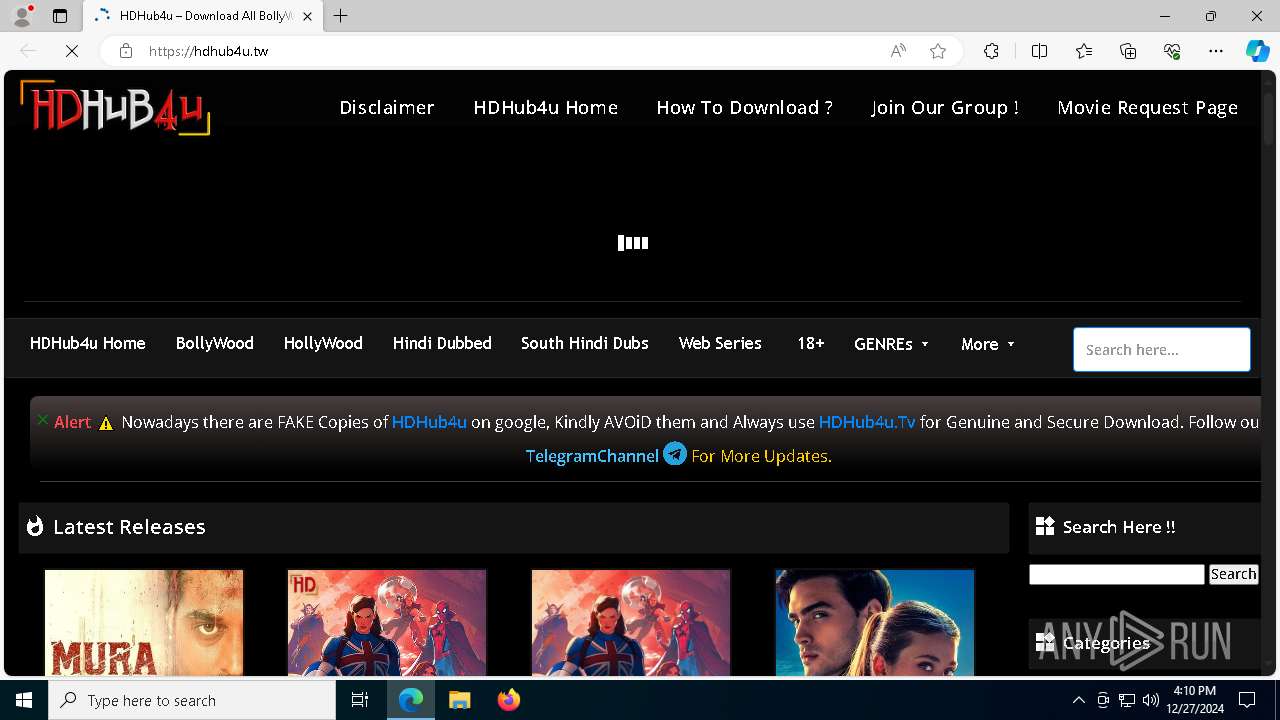This screenshot has height=720, width=1280.
Task: Expand the More dropdown menu
Action: (x=987, y=344)
